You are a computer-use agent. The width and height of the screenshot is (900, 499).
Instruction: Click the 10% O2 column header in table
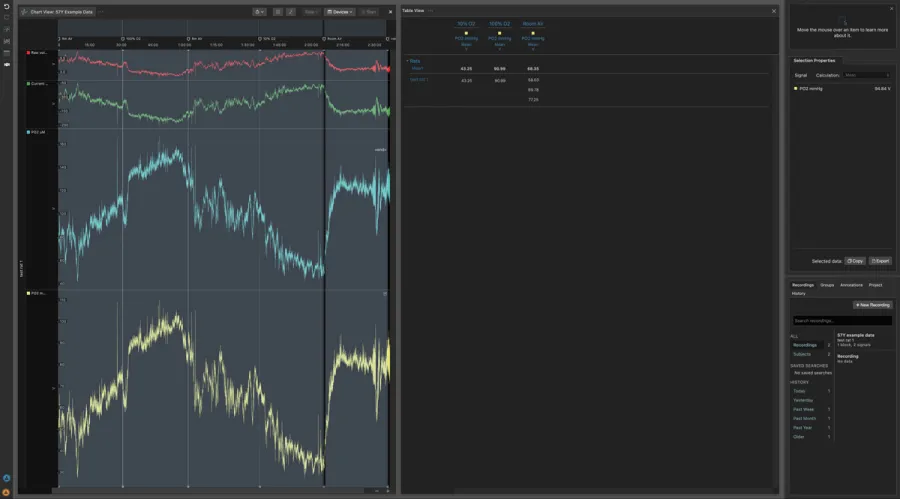[x=466, y=24]
